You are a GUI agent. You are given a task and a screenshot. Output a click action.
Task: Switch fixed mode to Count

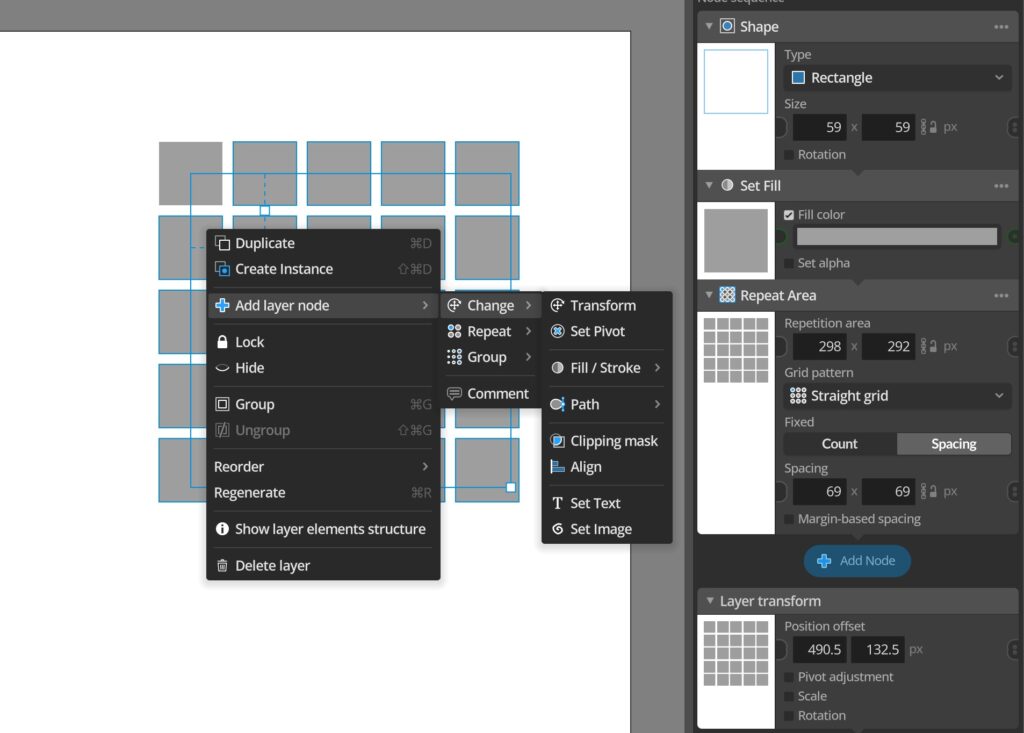pyautogui.click(x=840, y=444)
